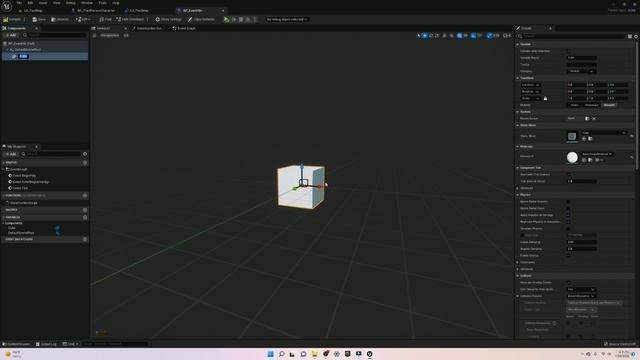Image resolution: width=640 pixels, height=360 pixels.
Task: Open camera speed settings
Action: (507, 36)
